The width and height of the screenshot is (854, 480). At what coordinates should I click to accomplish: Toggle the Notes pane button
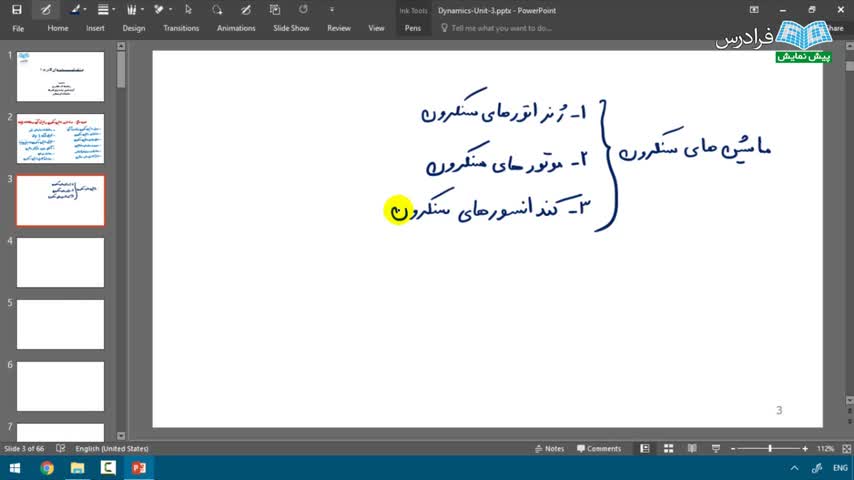pos(549,448)
